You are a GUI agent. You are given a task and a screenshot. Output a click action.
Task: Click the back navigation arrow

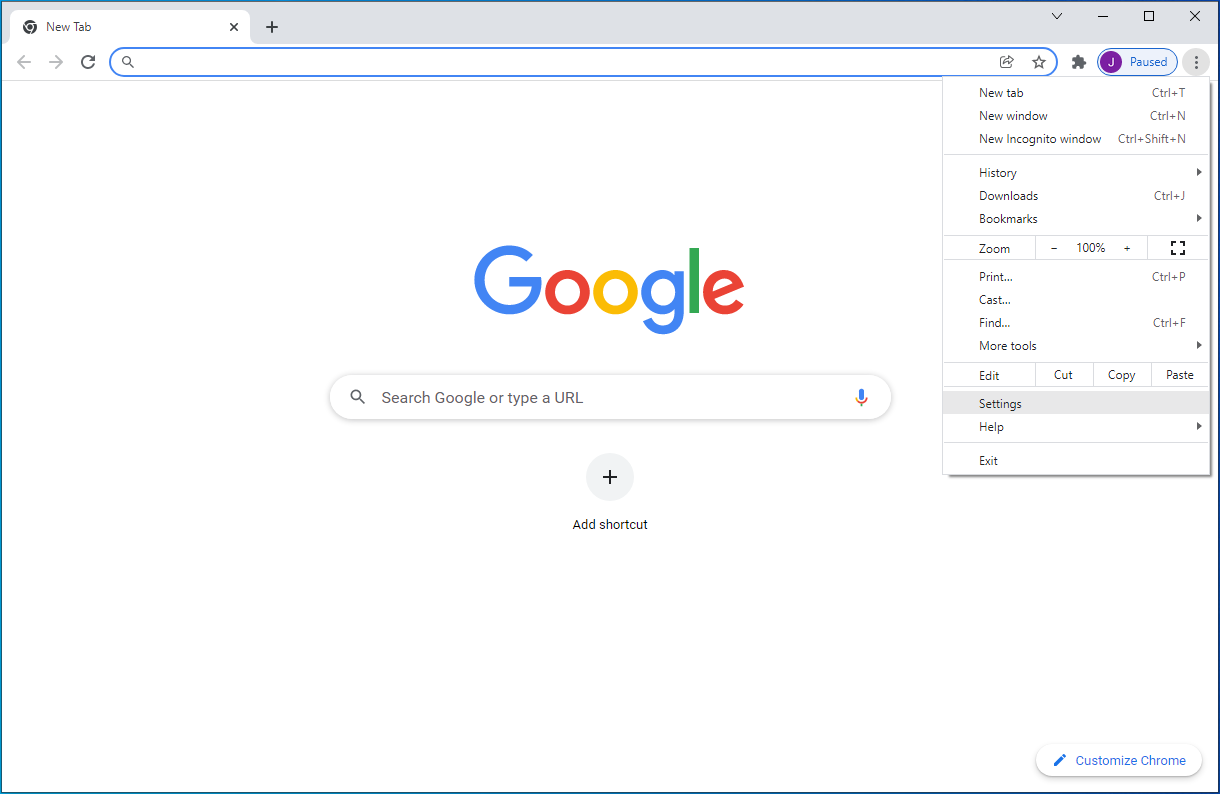click(x=24, y=61)
